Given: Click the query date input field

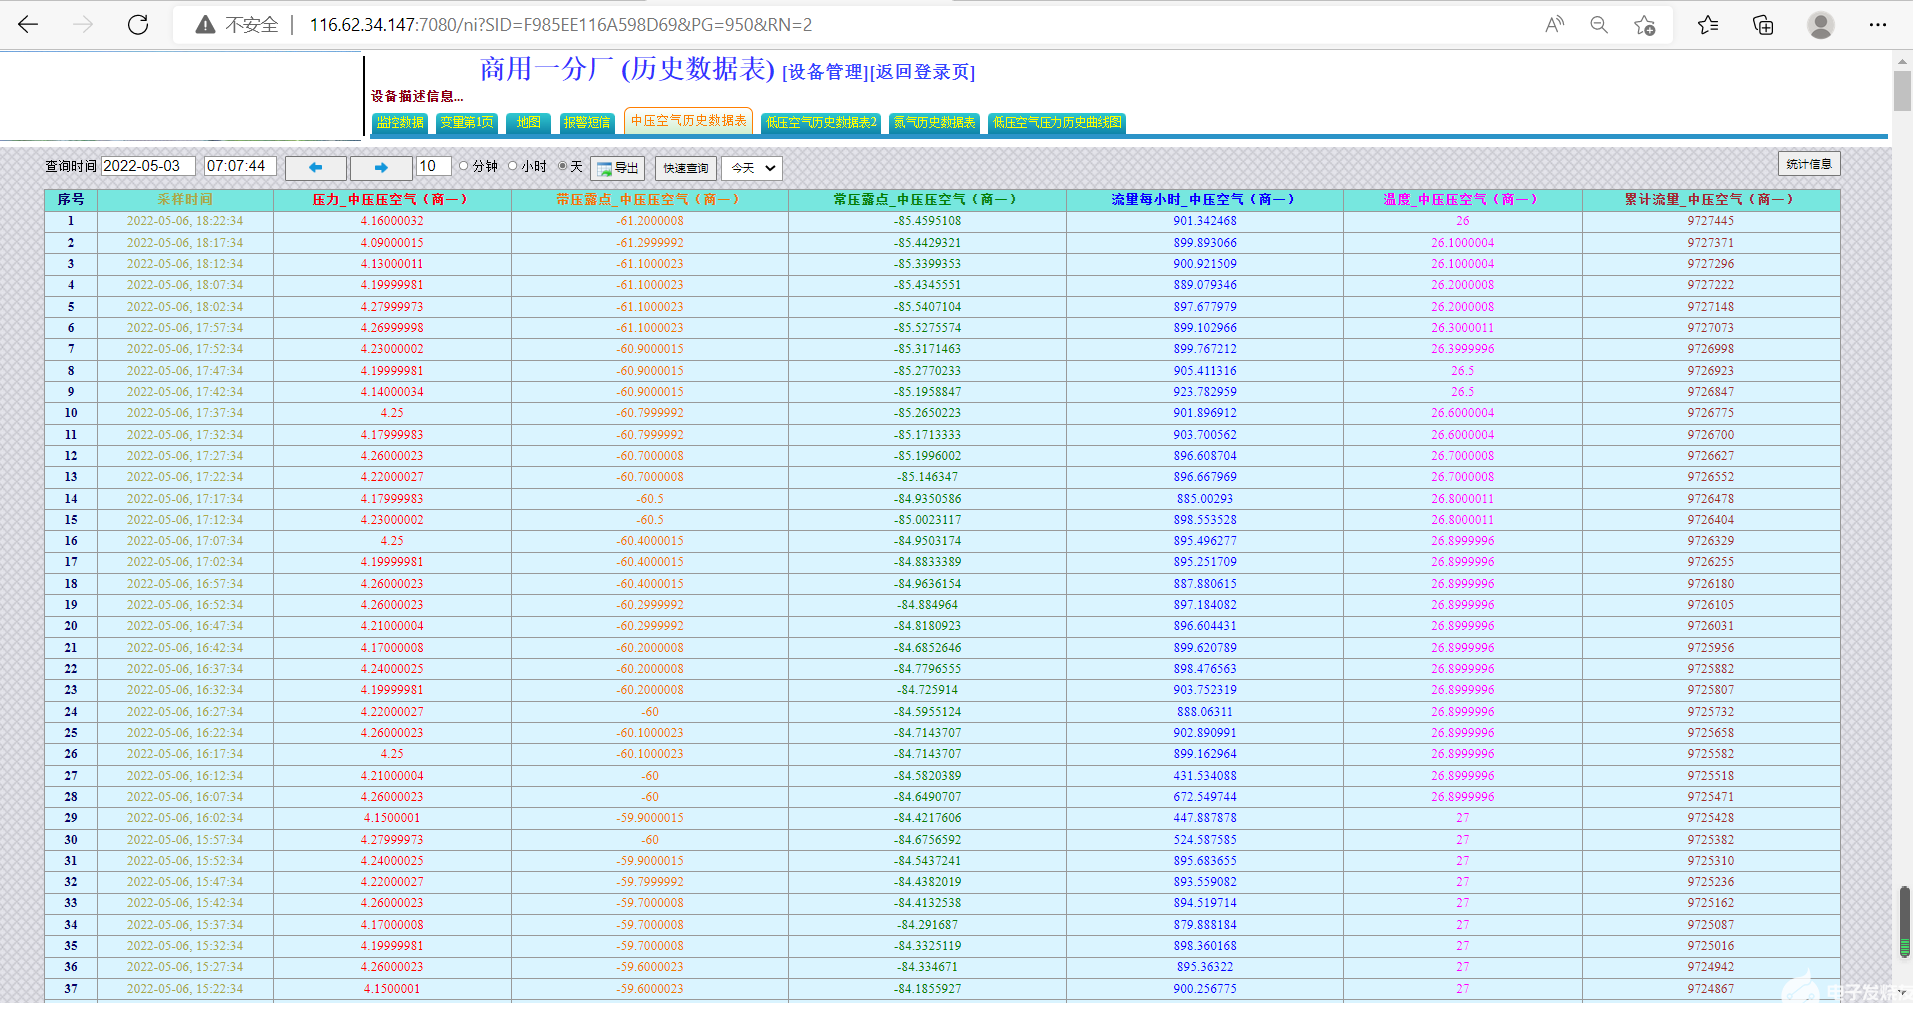Looking at the screenshot, I should click(148, 166).
